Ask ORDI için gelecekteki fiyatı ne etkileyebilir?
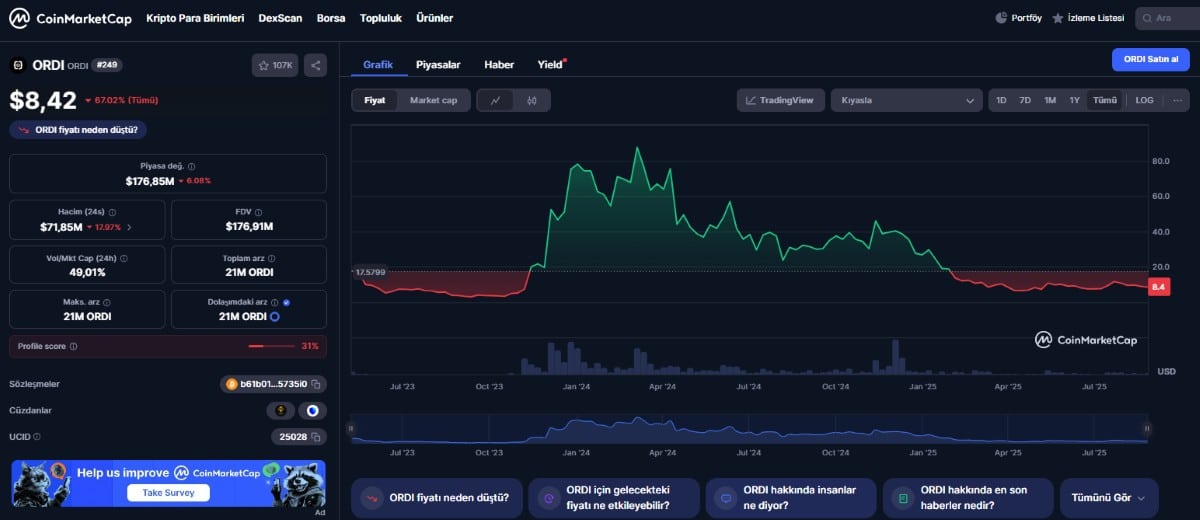This screenshot has height=520, width=1200. [x=614, y=497]
